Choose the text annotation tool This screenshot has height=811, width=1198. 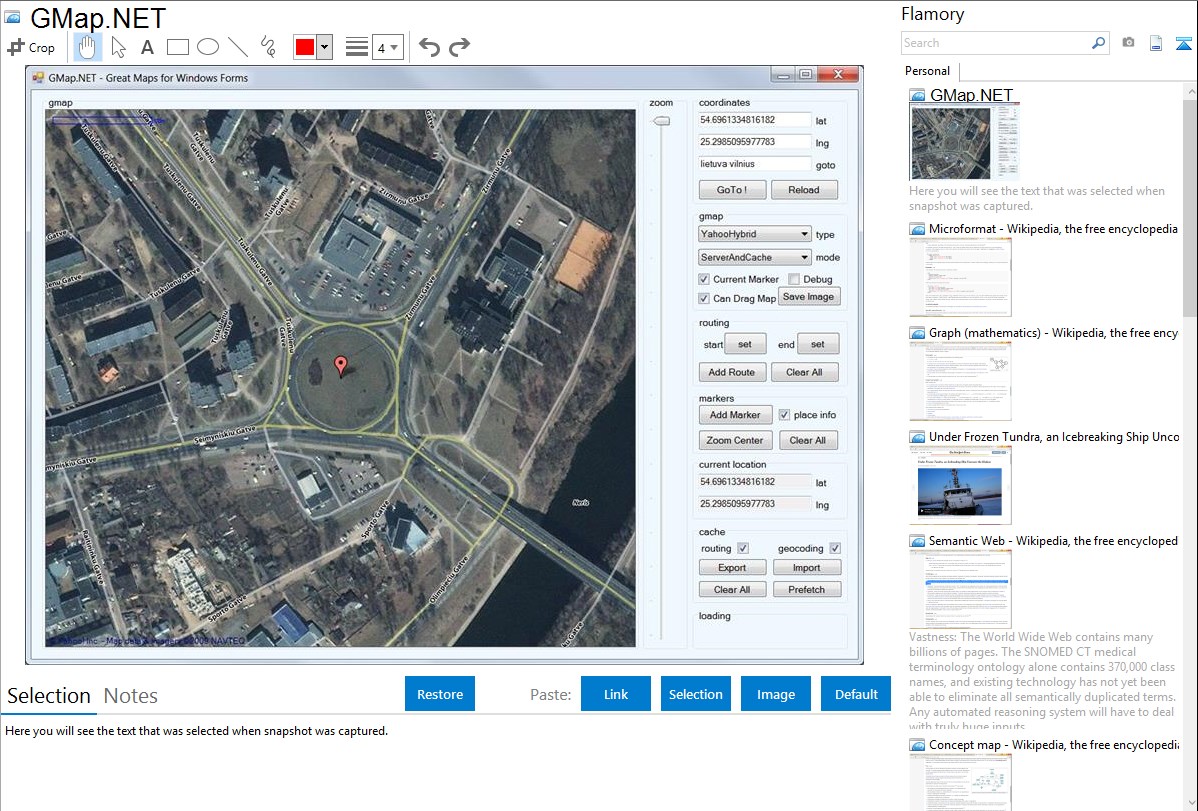tap(147, 47)
